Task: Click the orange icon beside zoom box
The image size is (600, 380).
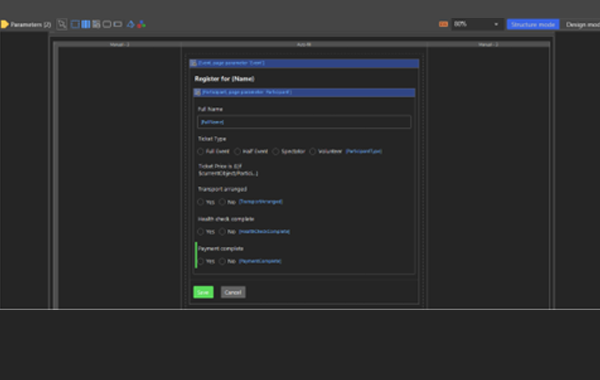Action: tap(443, 24)
